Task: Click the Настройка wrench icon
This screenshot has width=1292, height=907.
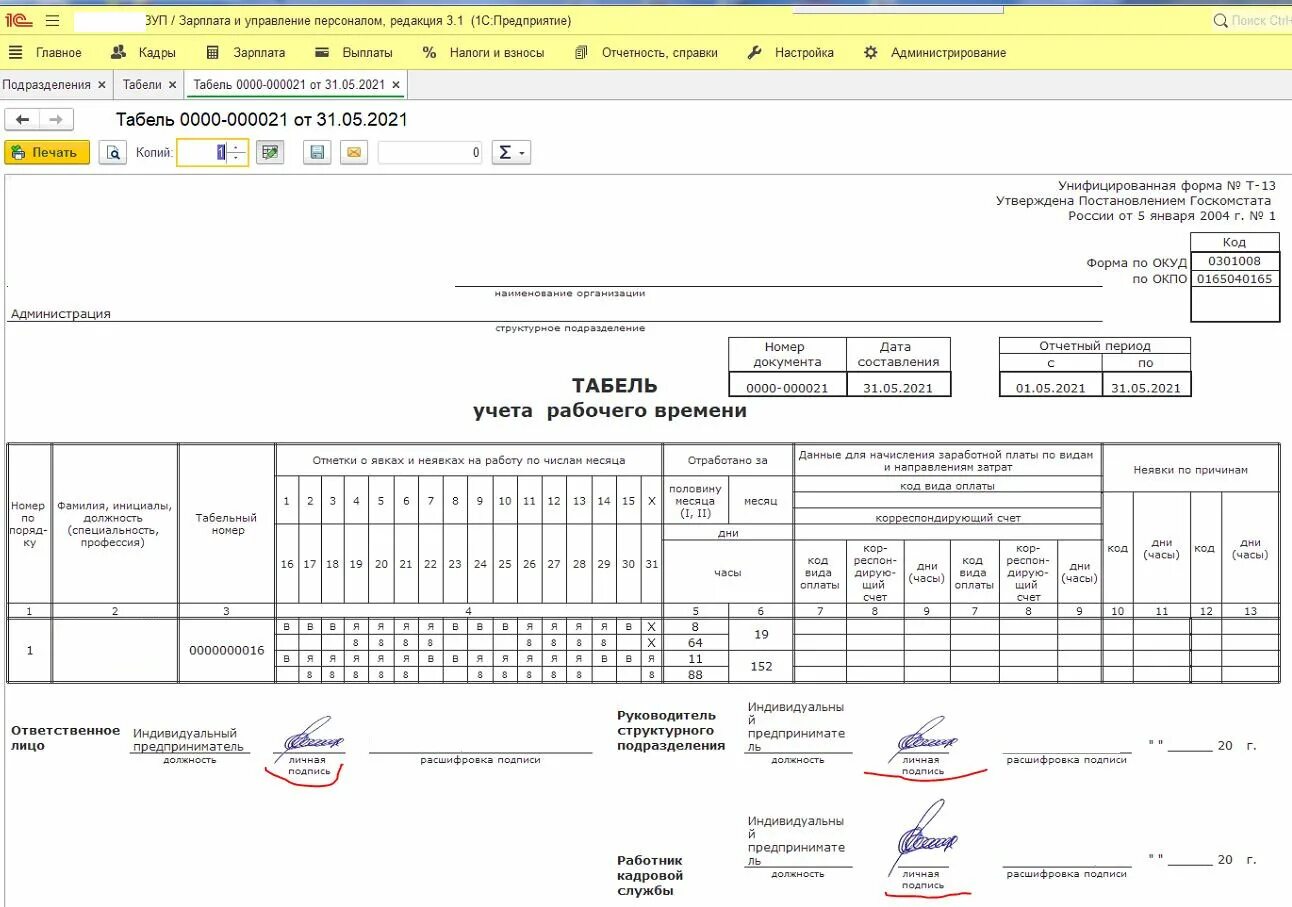Action: click(x=755, y=53)
